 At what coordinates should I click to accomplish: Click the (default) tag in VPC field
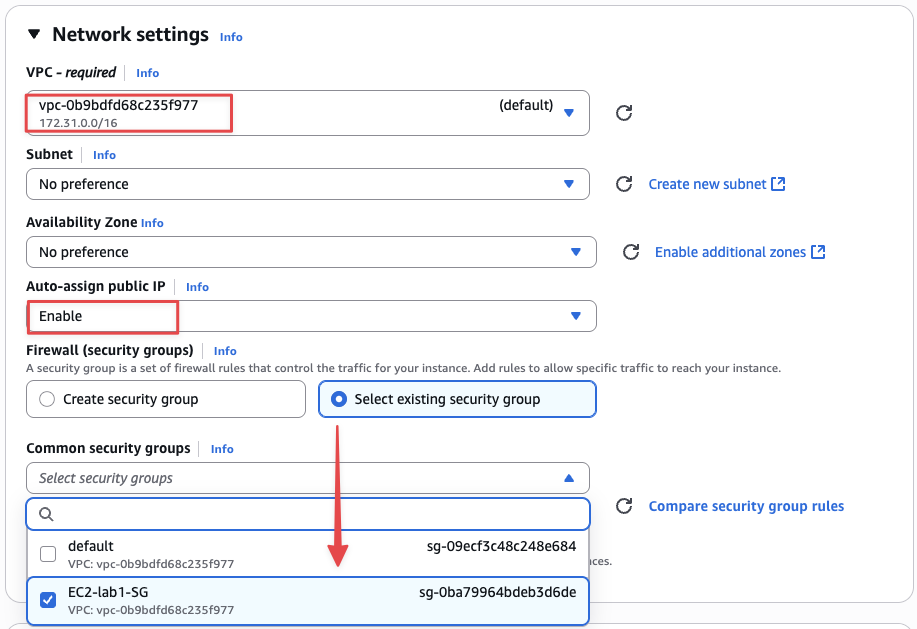pos(526,105)
